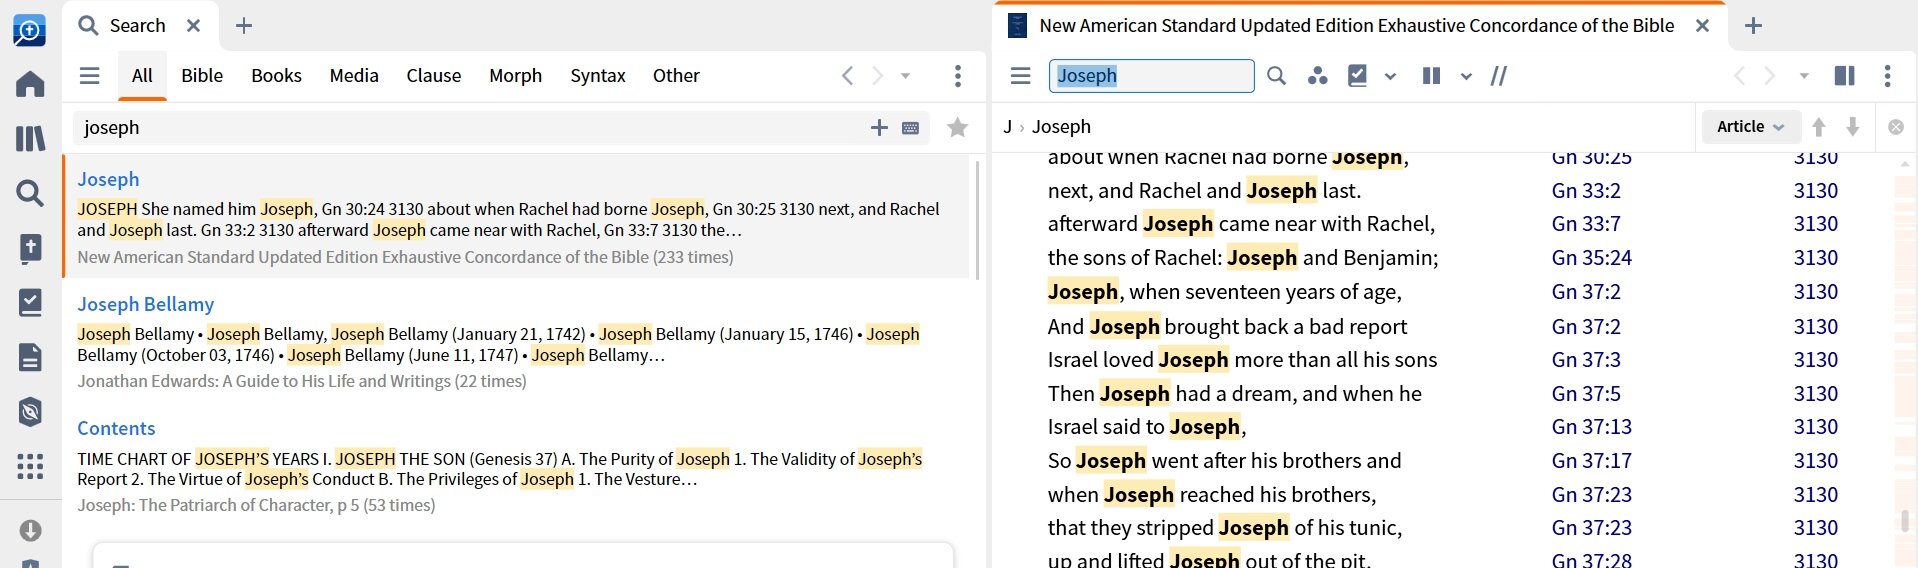
Task: Click the plus icon in search query box
Action: [879, 128]
